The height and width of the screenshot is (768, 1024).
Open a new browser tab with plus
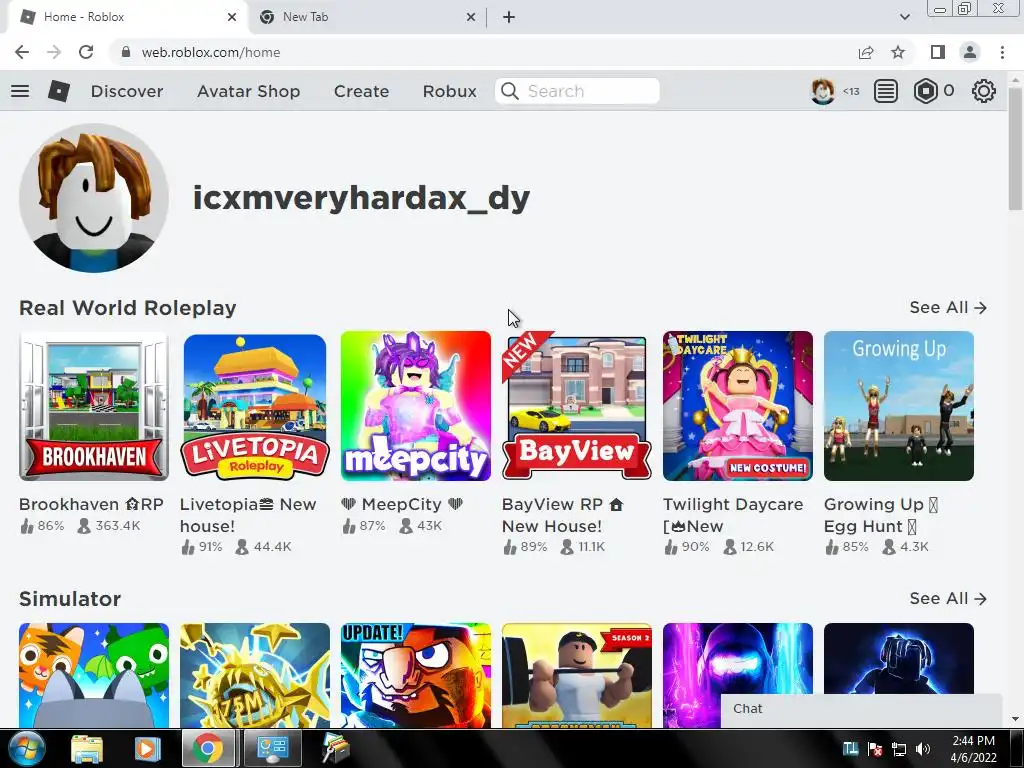(x=509, y=17)
